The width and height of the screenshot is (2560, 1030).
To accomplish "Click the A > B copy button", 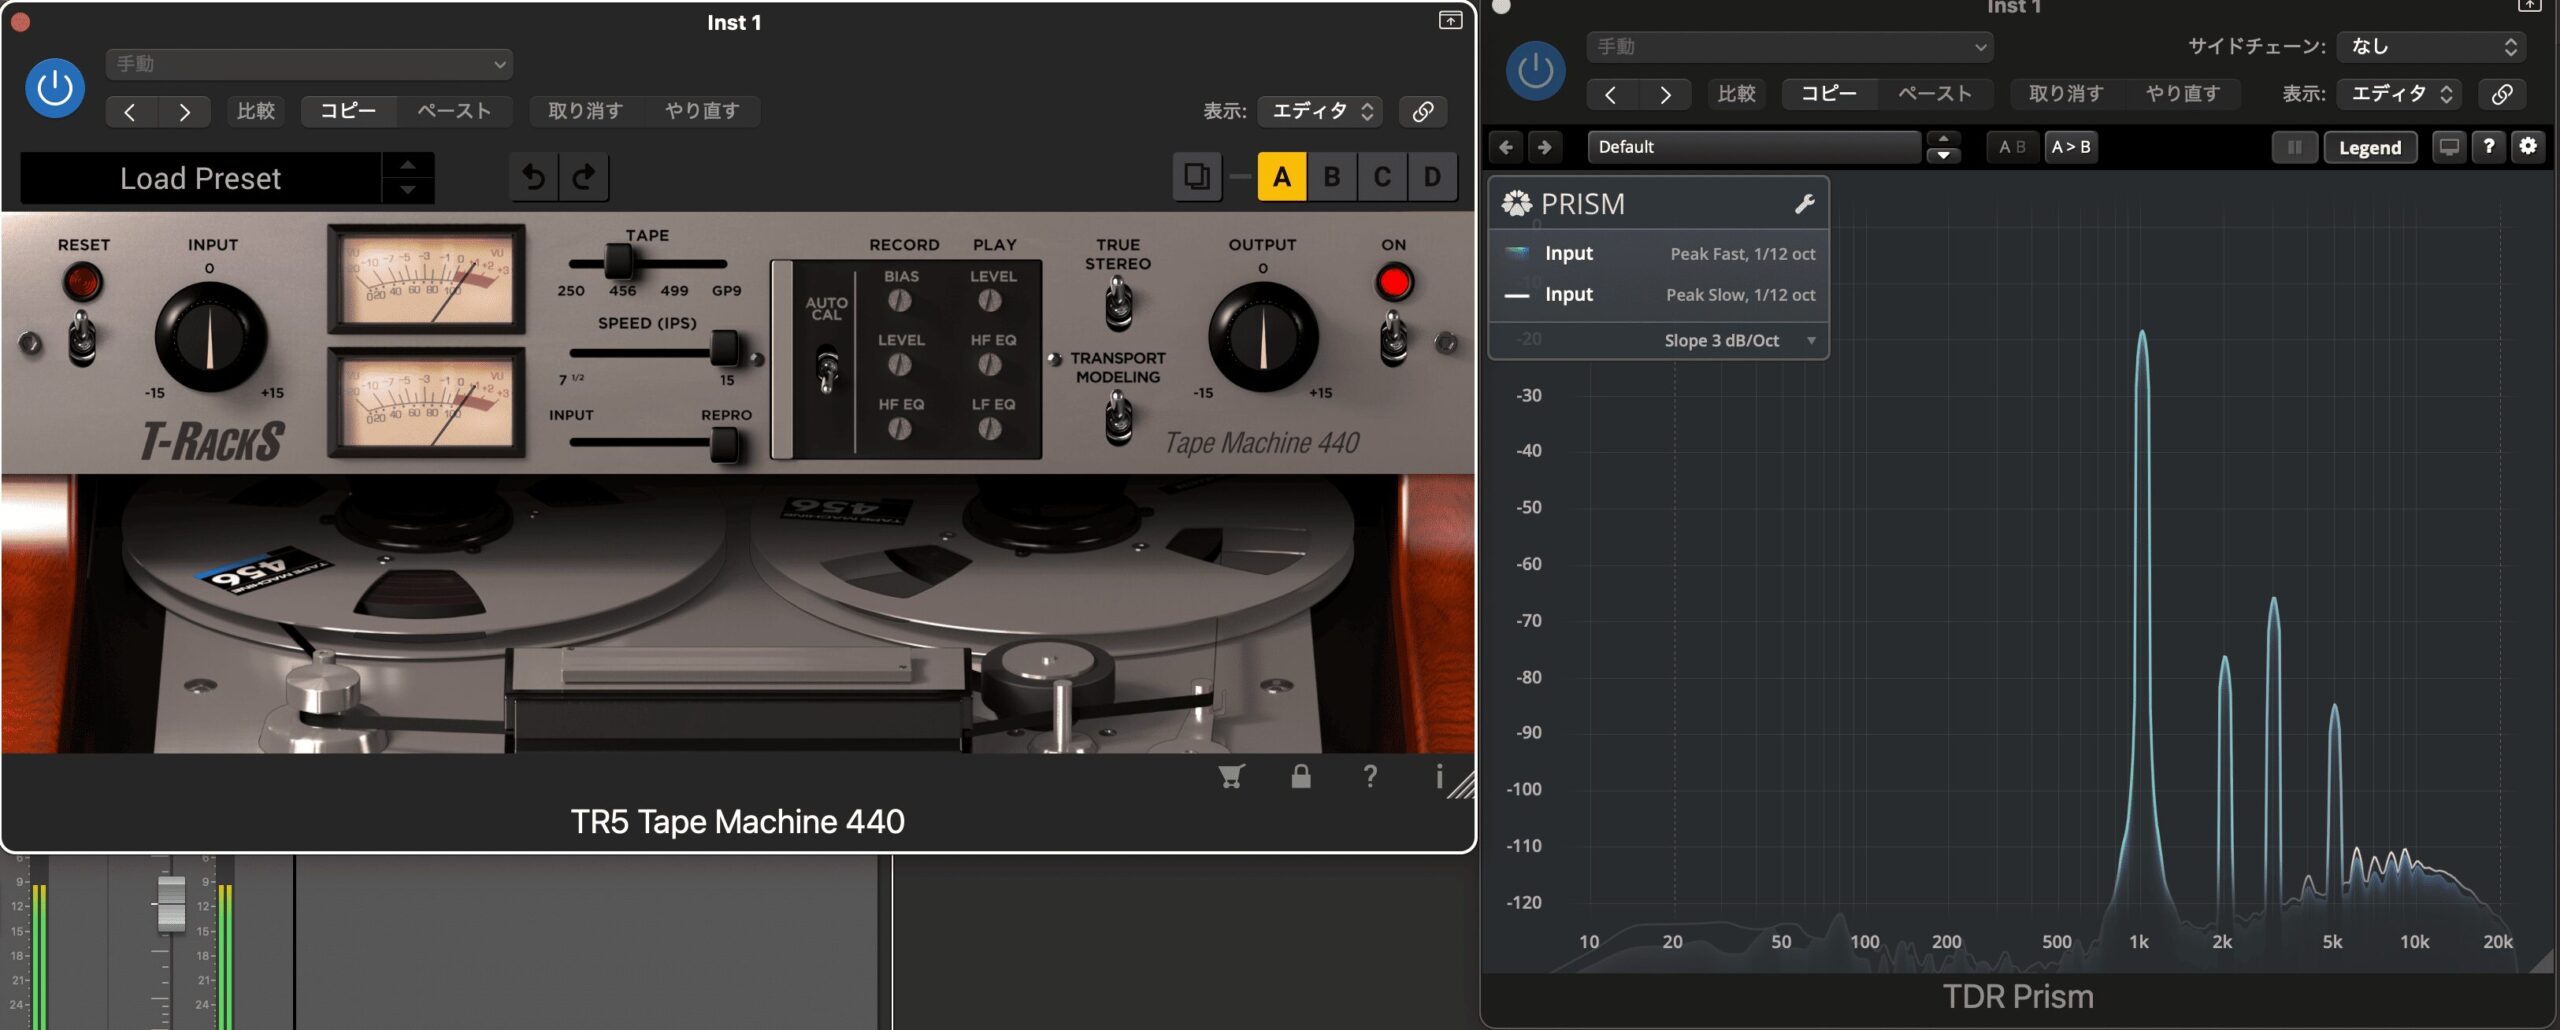I will click(x=2070, y=147).
